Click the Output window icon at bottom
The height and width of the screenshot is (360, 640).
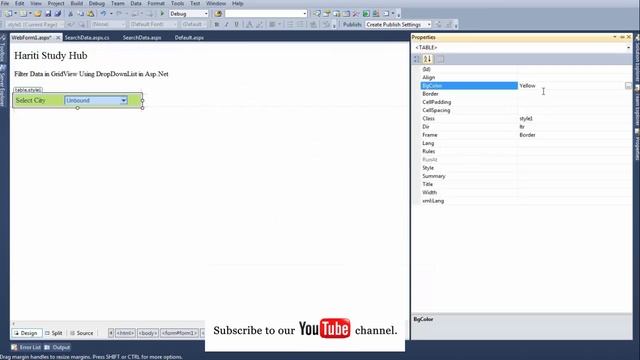pyautogui.click(x=47, y=347)
